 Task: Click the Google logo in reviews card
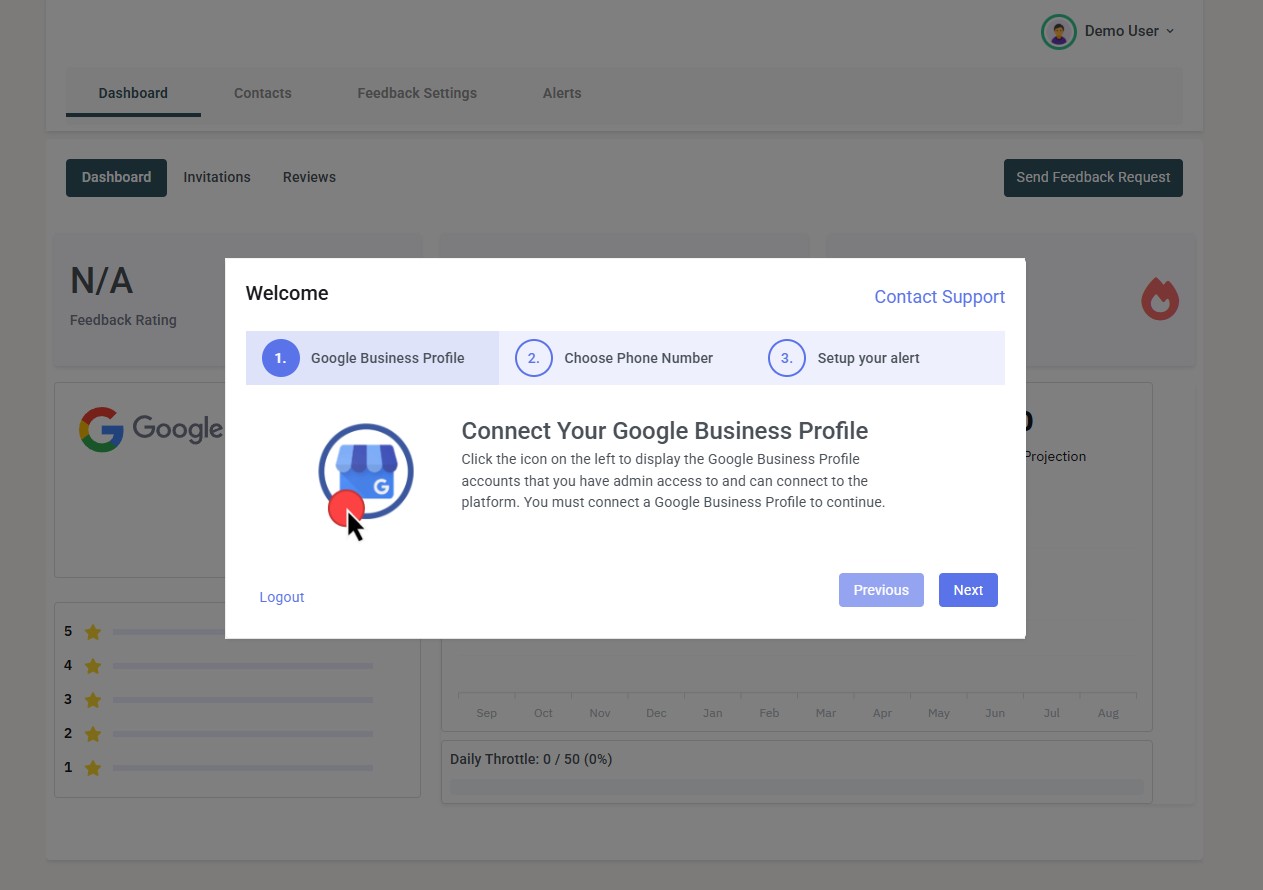(x=151, y=429)
